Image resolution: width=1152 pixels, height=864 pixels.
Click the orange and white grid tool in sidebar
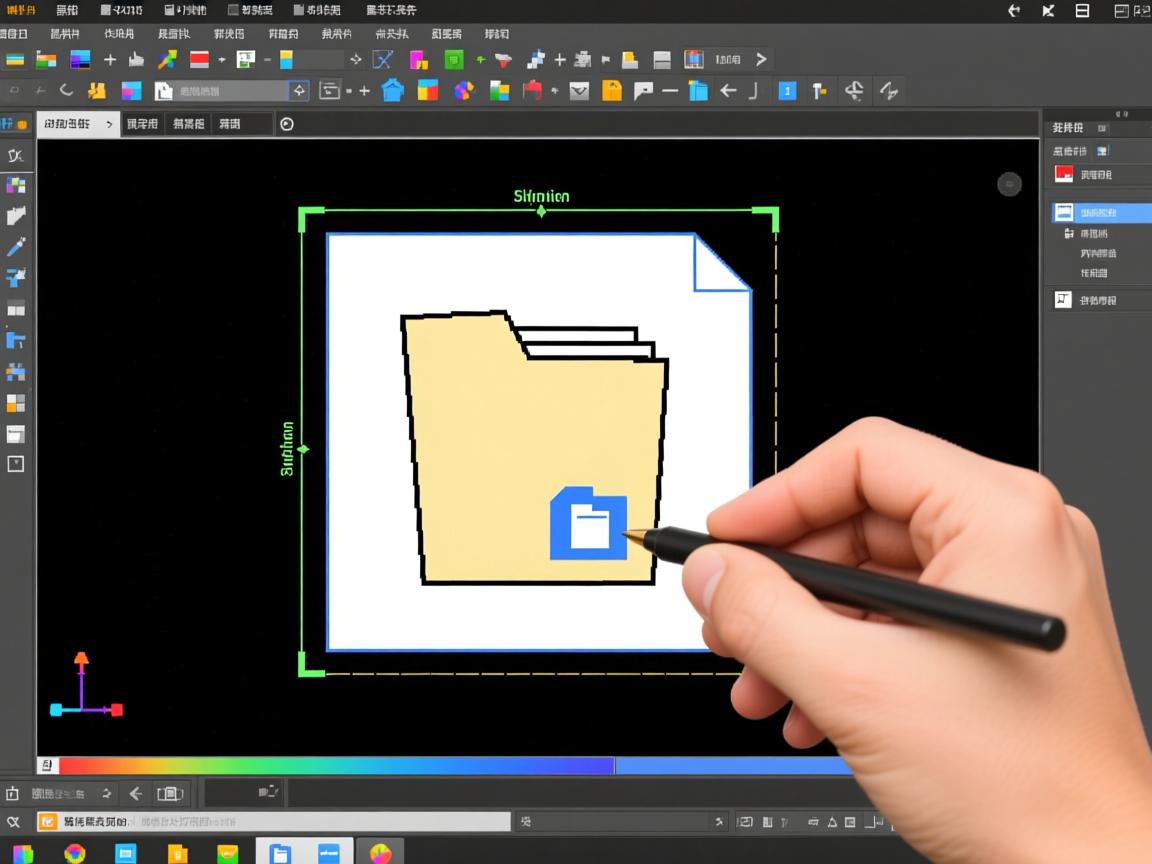pyautogui.click(x=15, y=403)
